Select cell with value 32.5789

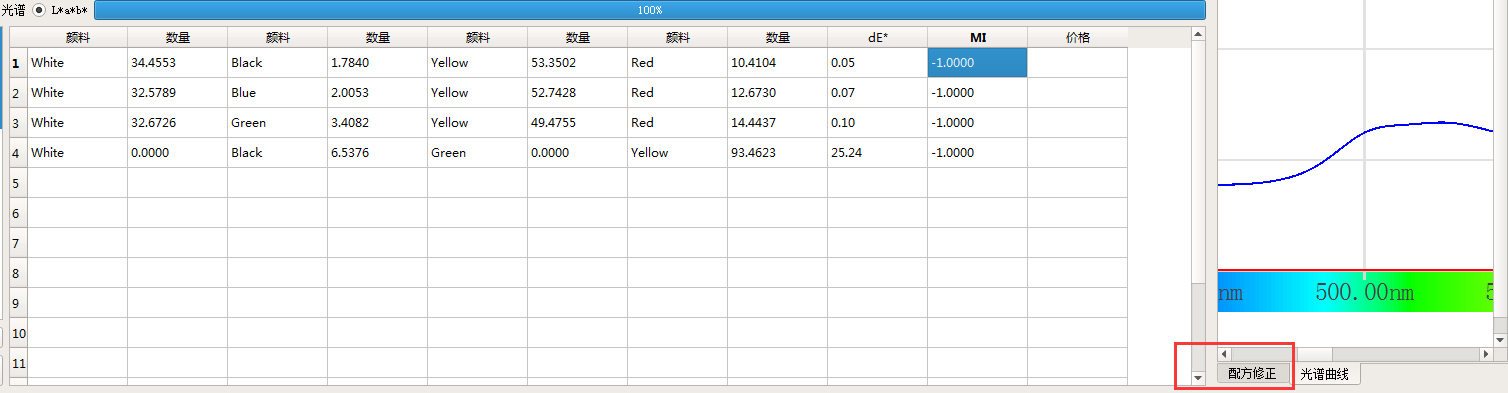[x=177, y=93]
